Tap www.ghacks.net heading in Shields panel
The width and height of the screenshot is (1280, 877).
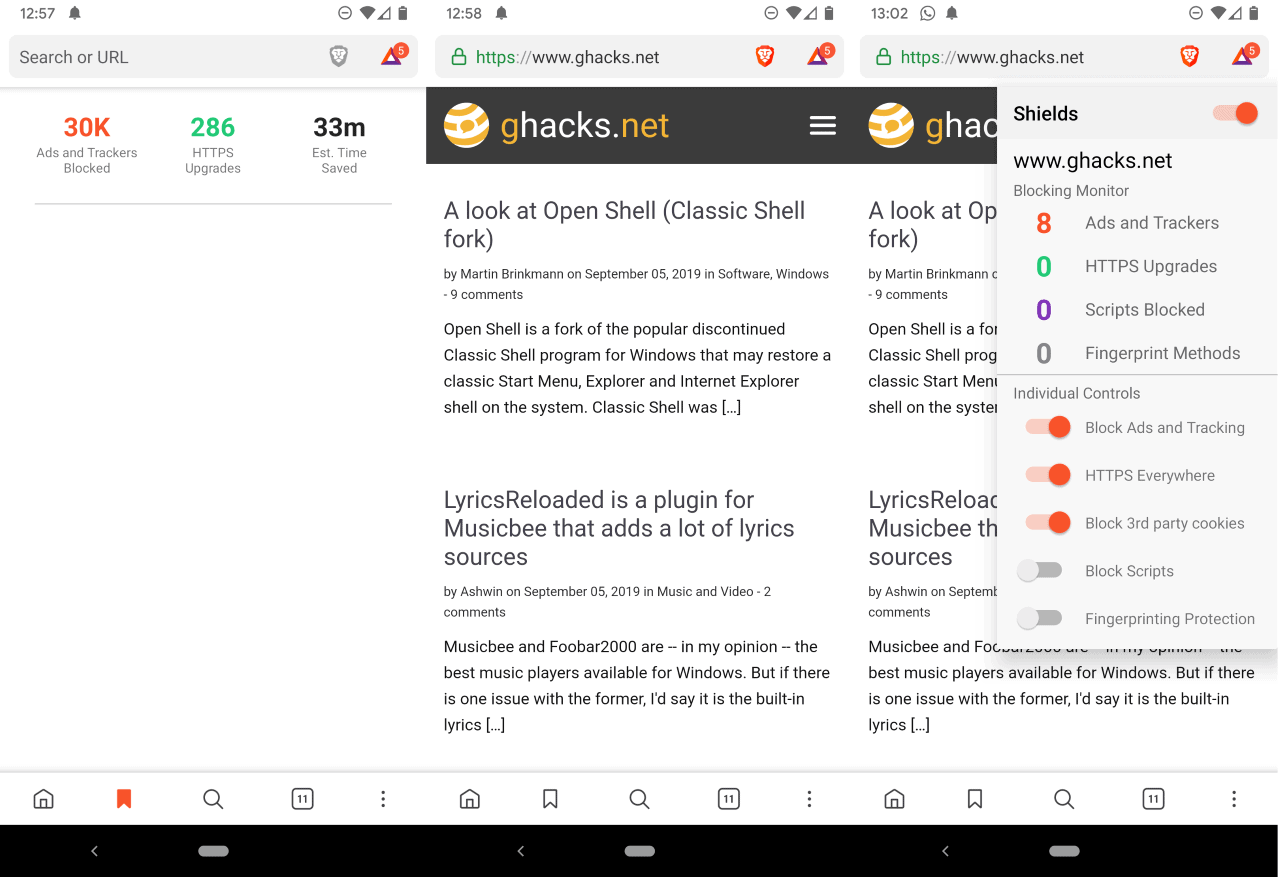click(1093, 161)
